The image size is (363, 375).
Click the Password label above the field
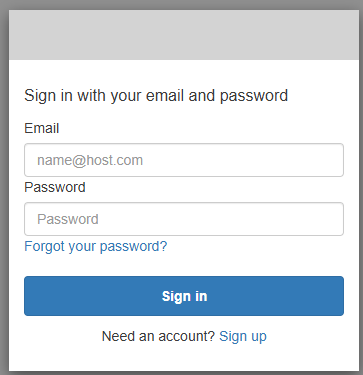(x=55, y=187)
